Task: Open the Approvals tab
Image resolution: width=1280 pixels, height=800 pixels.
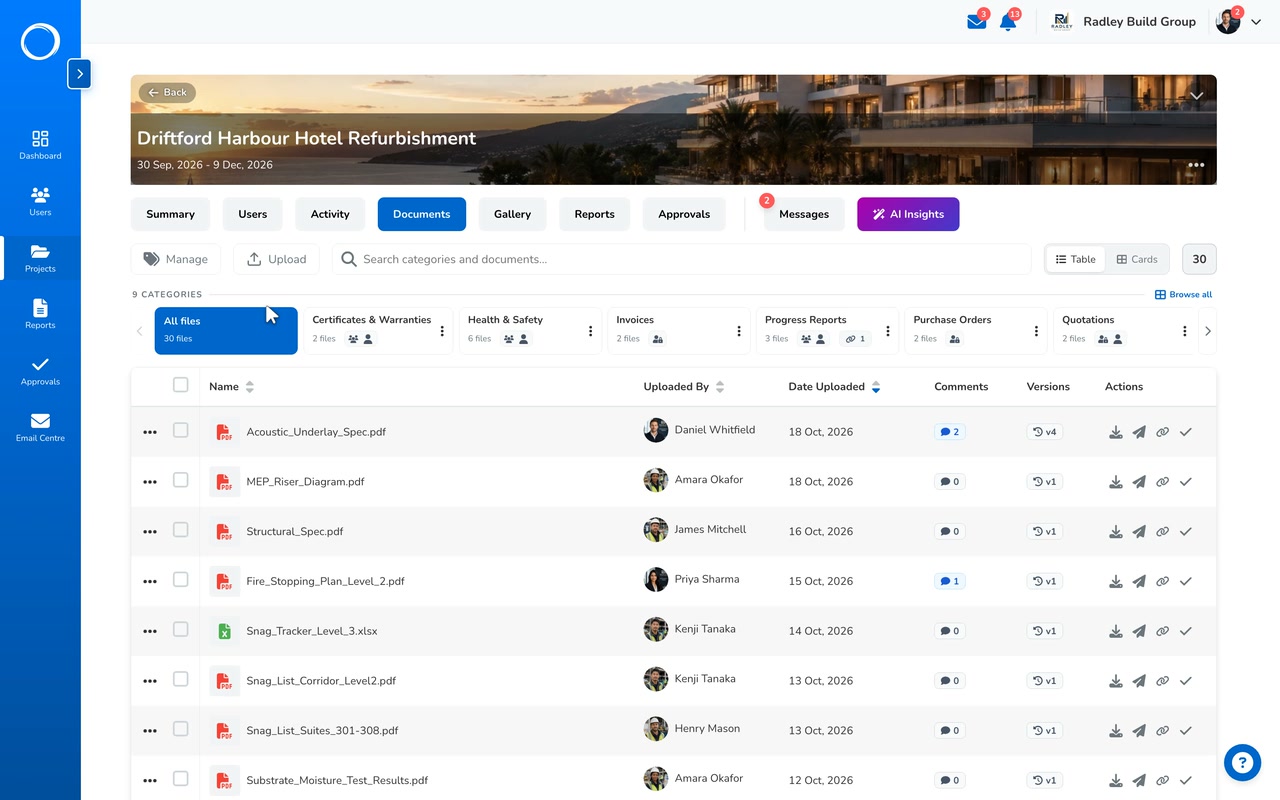Action: (x=684, y=214)
